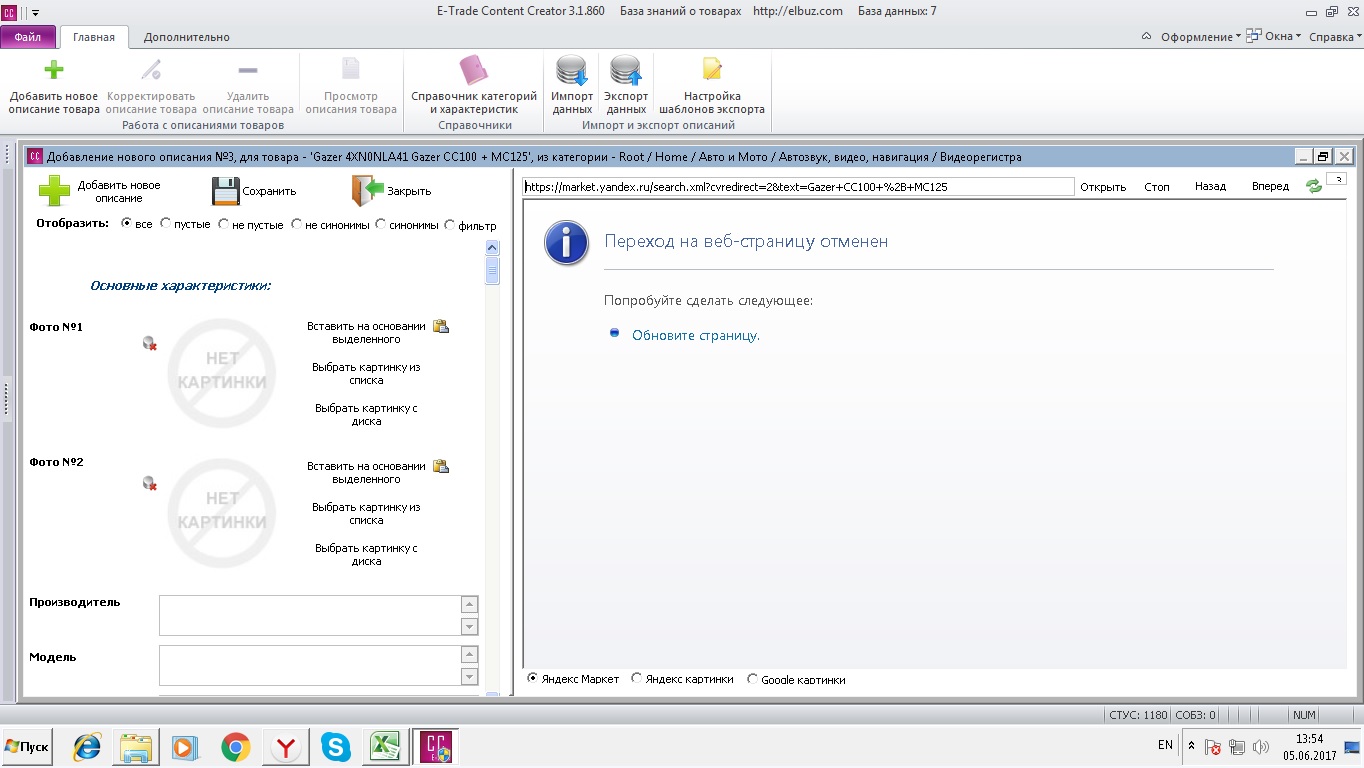Choose the Яндекс картинки search source
1364x768 pixels.
(636, 678)
